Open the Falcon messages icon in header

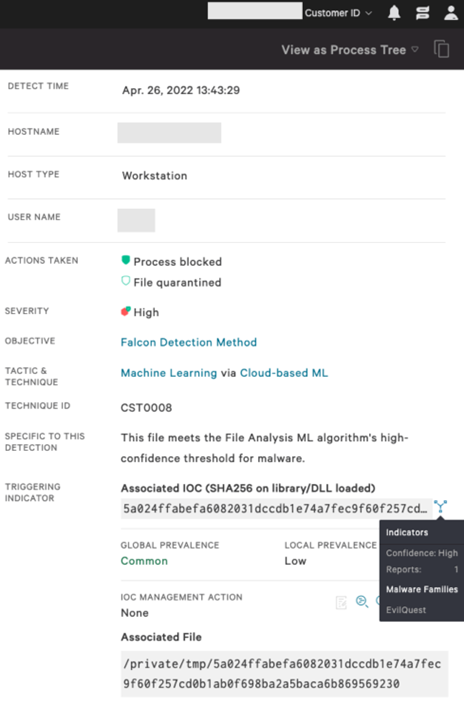423,13
